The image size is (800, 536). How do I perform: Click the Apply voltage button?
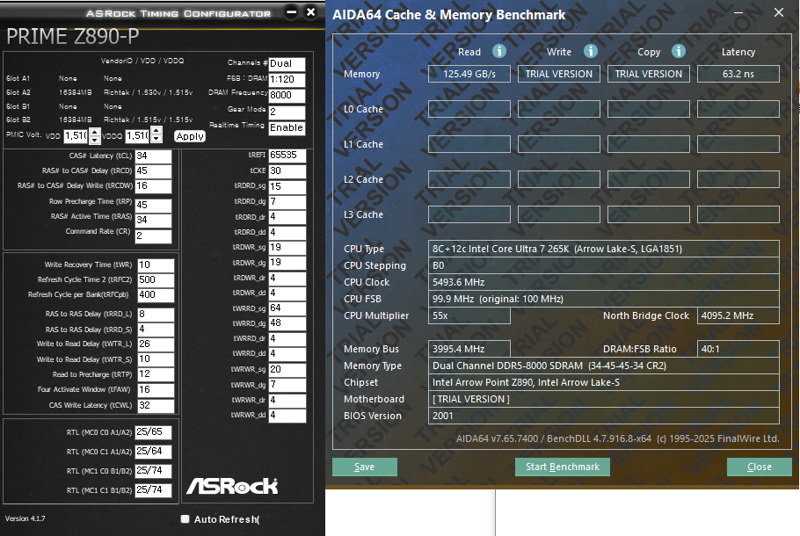pos(190,136)
